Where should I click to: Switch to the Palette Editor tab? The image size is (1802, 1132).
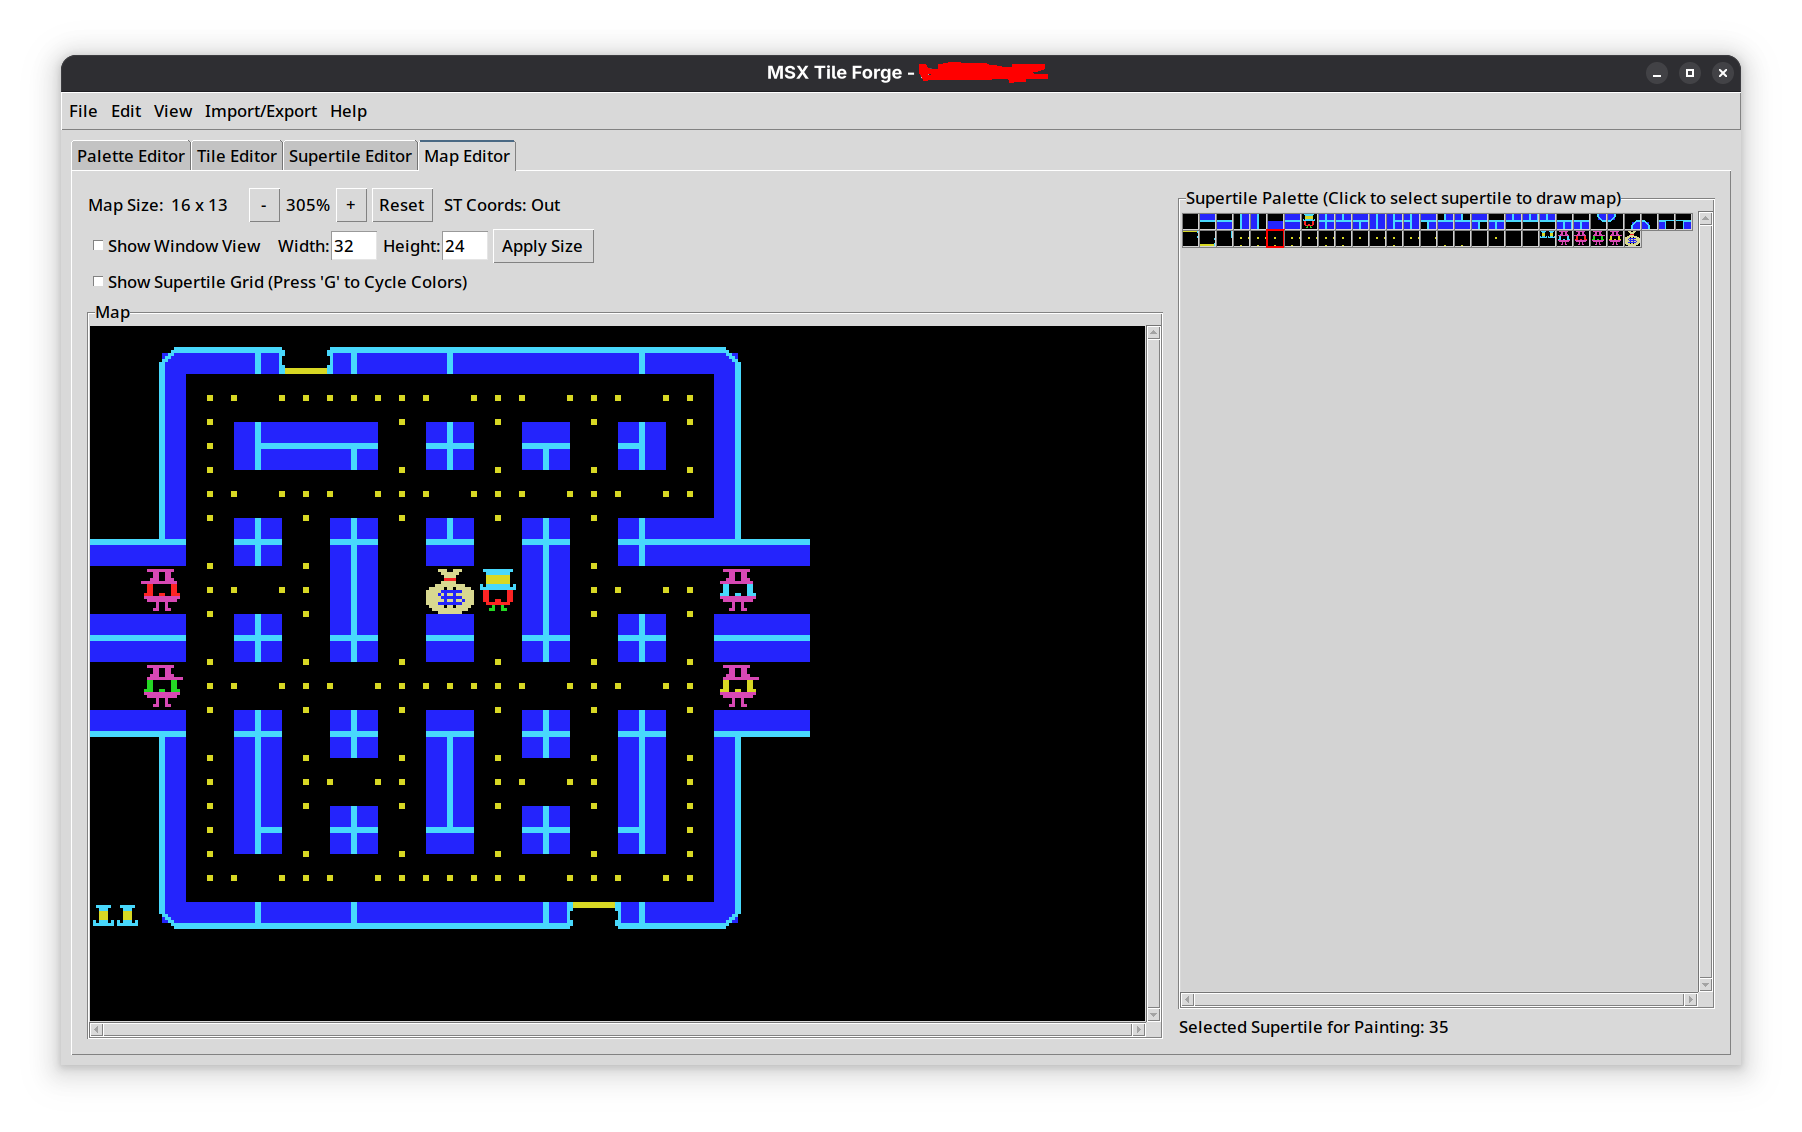(x=131, y=156)
